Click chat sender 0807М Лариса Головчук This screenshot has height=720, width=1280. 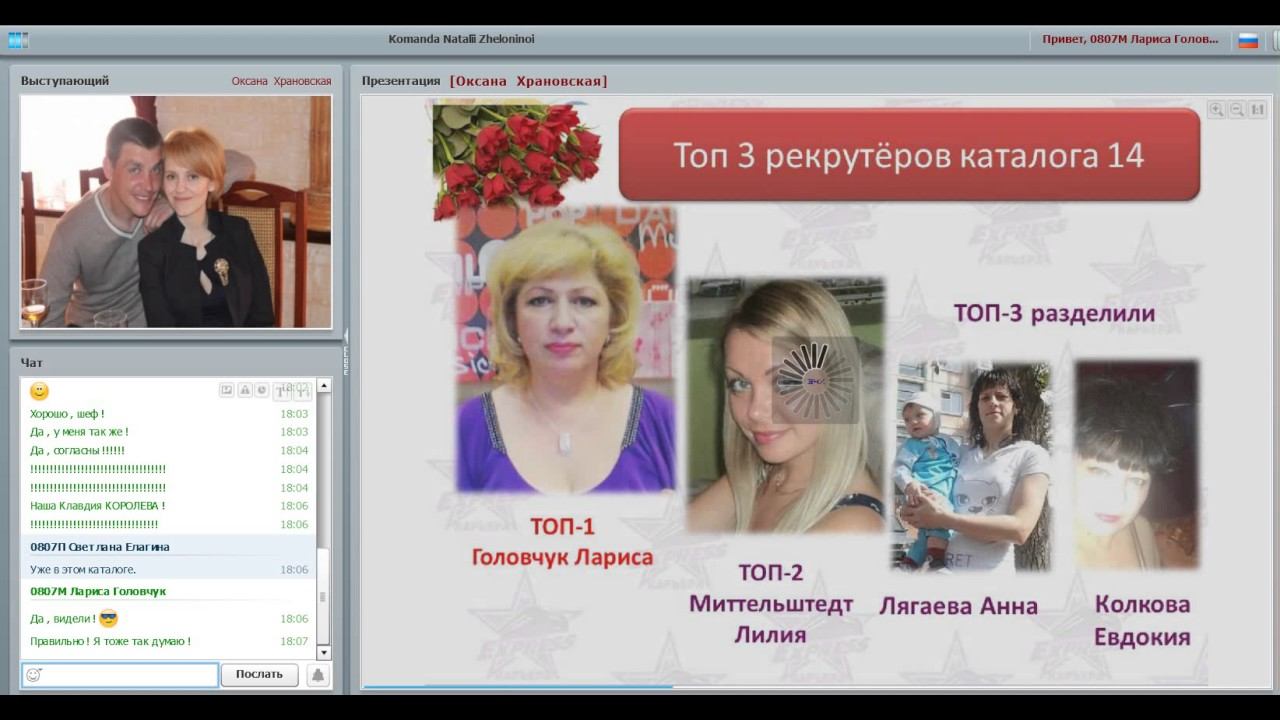98,591
